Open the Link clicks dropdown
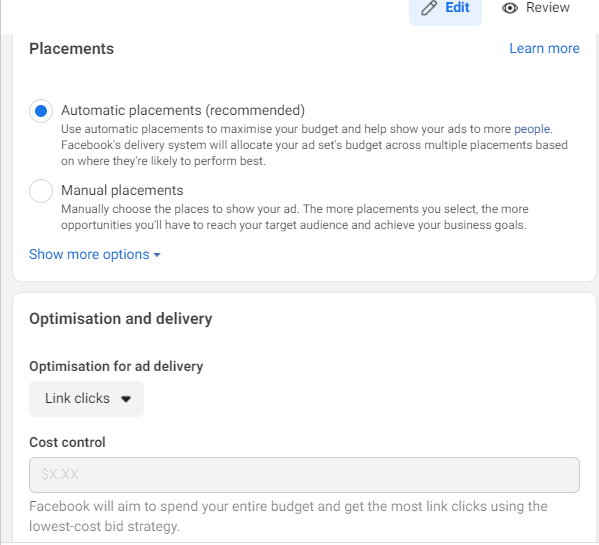This screenshot has width=599, height=545. tap(86, 399)
